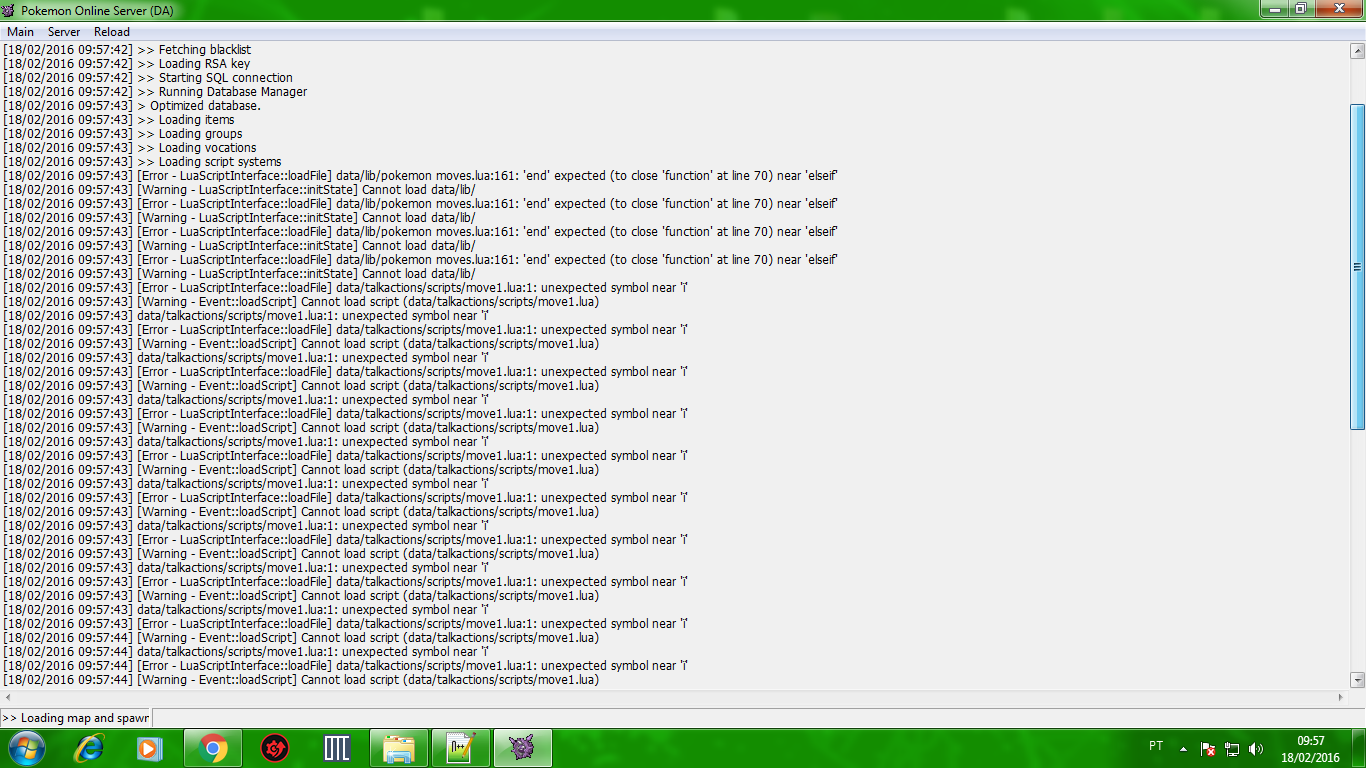Click the 'Loading RSA key' log line
The width and height of the screenshot is (1366, 768).
[127, 64]
